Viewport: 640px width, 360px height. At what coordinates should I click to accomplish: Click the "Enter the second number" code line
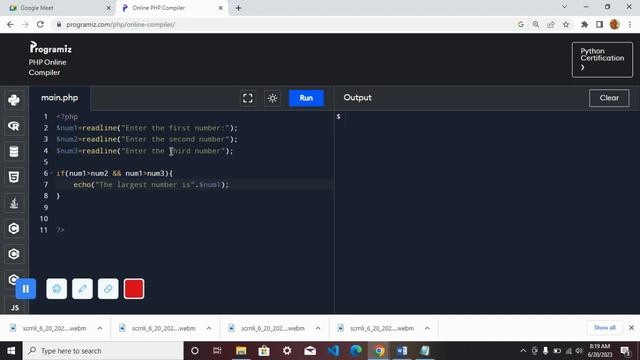[x=147, y=139]
